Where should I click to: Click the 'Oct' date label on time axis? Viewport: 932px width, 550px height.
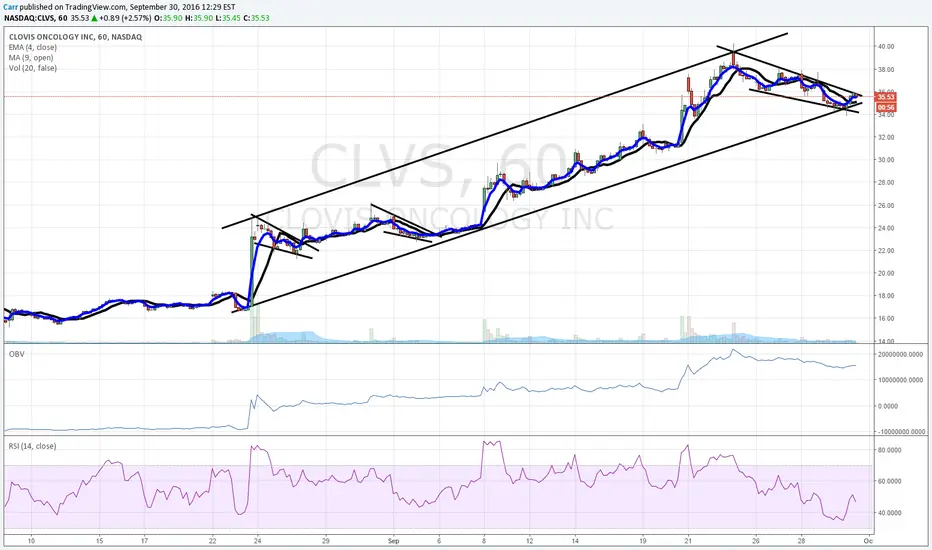pyautogui.click(x=868, y=541)
